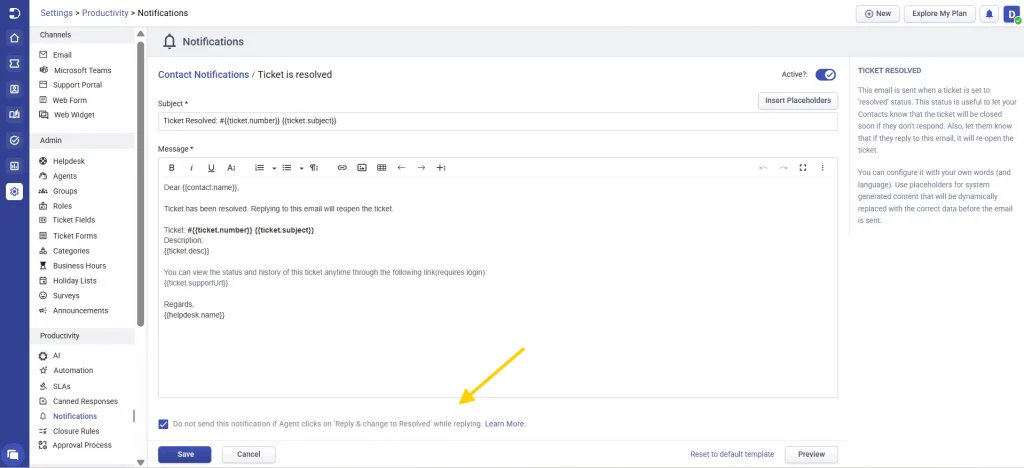Go to Home from left sidebar
The image size is (1024, 468).
pyautogui.click(x=14, y=38)
